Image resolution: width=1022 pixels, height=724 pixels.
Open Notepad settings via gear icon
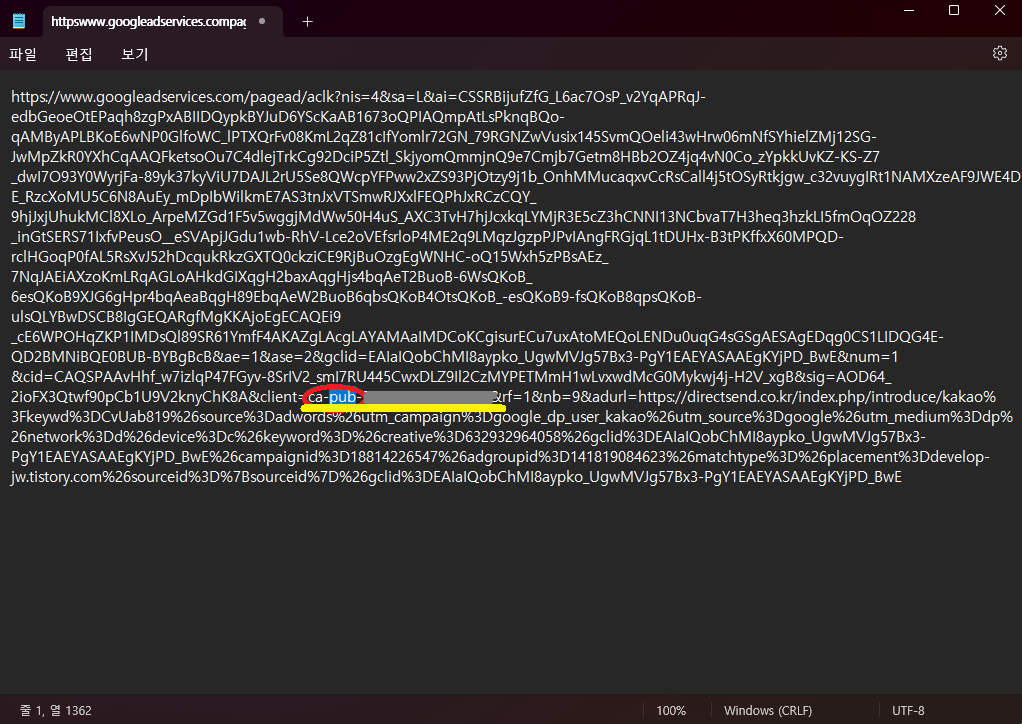pyautogui.click(x=1000, y=53)
